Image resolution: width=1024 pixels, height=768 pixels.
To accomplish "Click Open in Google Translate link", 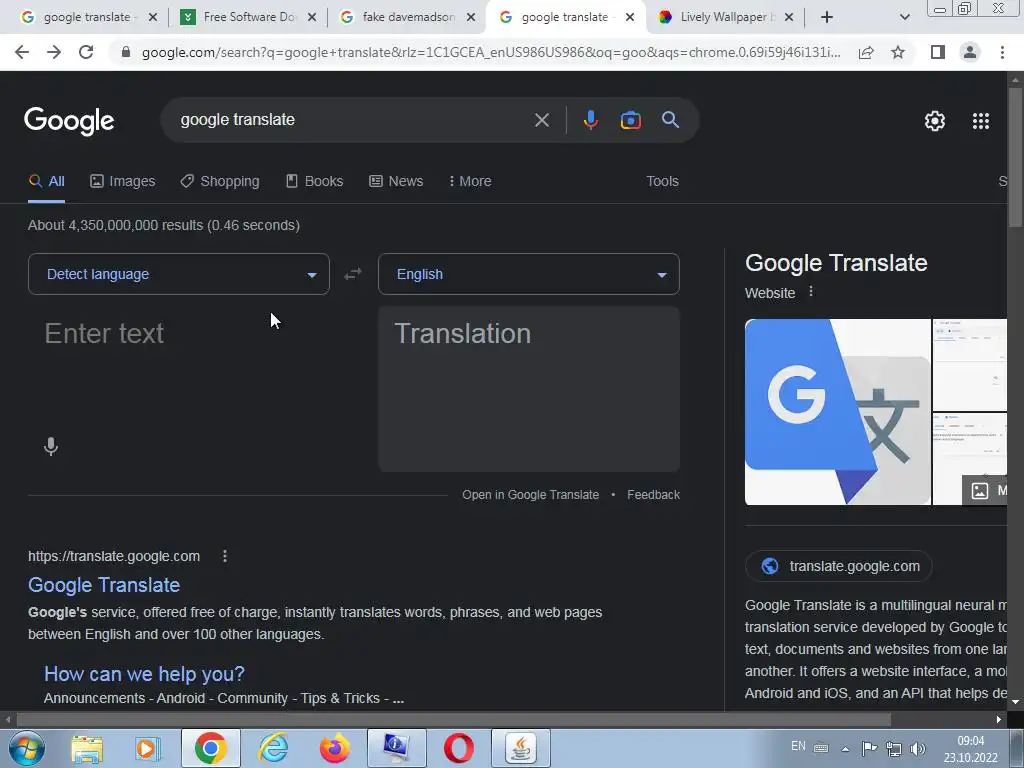I will pyautogui.click(x=530, y=495).
